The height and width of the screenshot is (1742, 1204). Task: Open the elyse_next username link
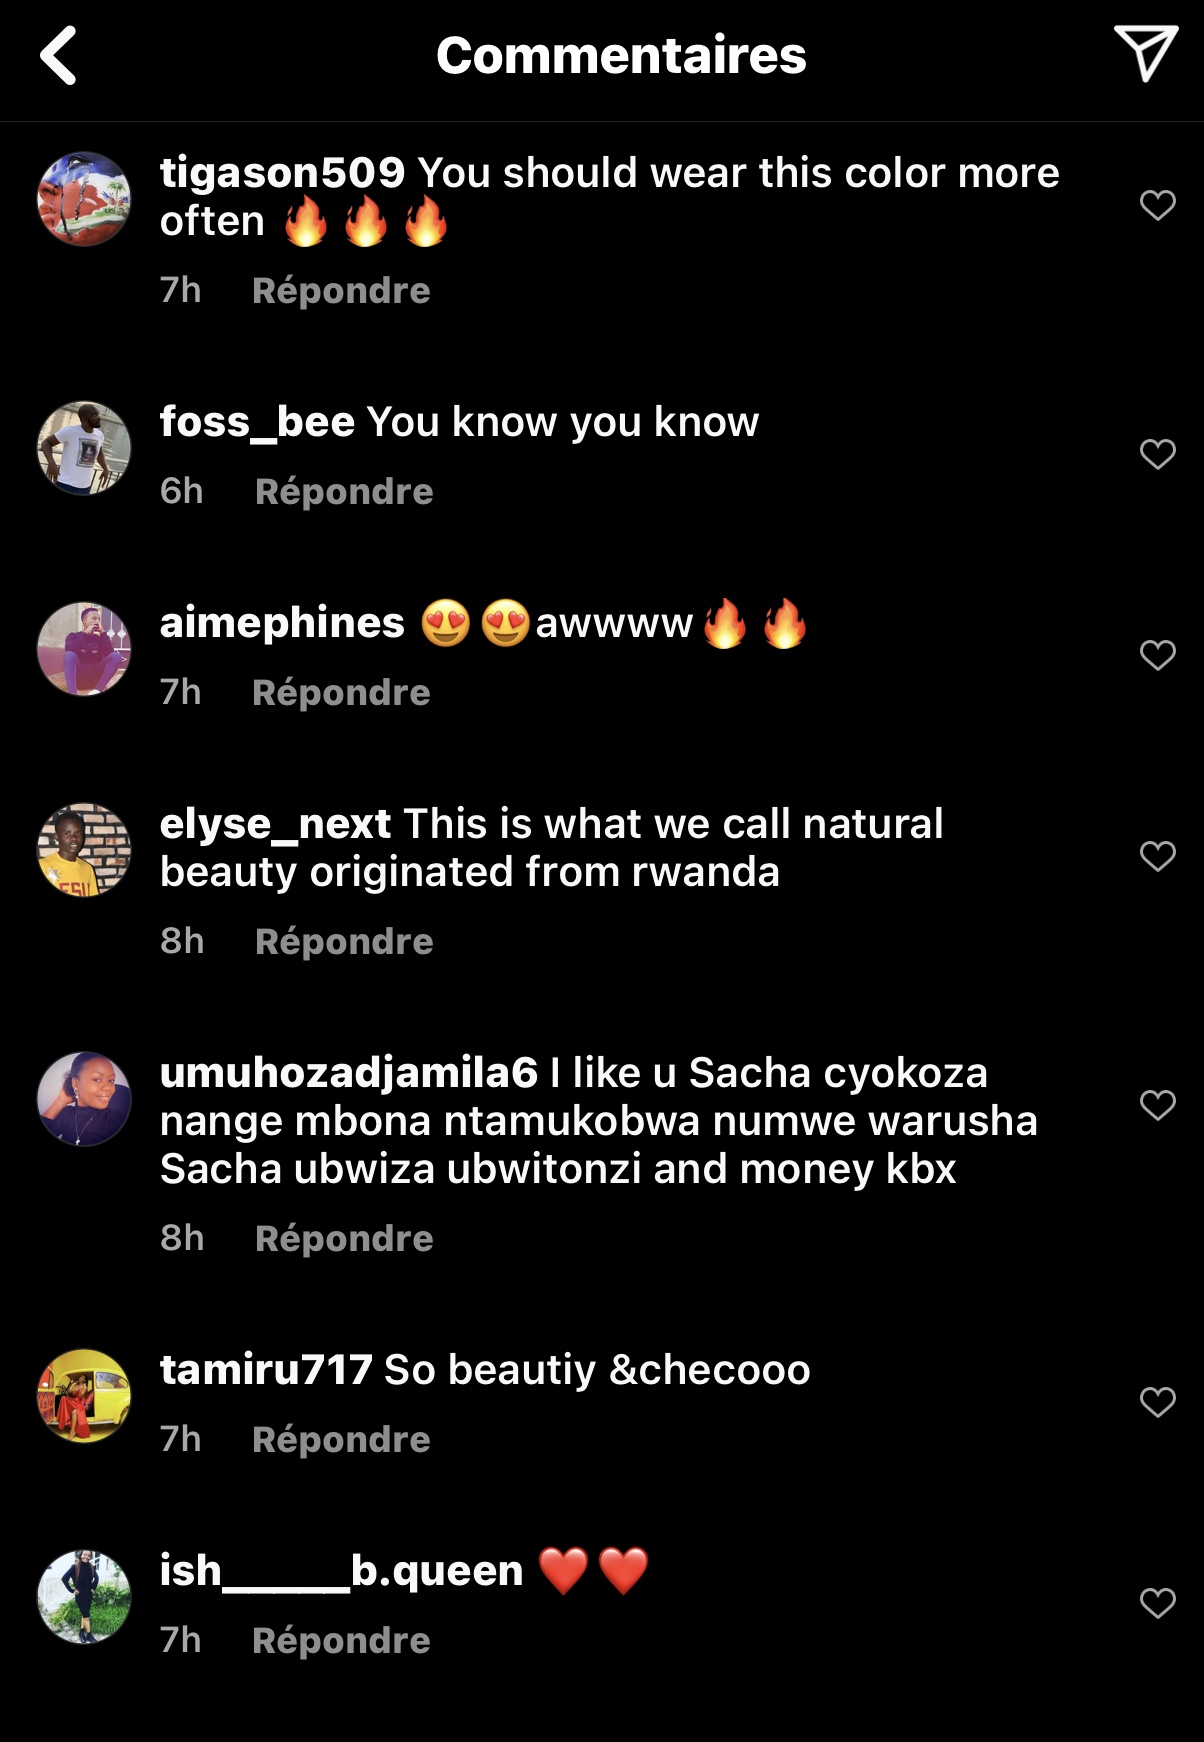pos(275,824)
